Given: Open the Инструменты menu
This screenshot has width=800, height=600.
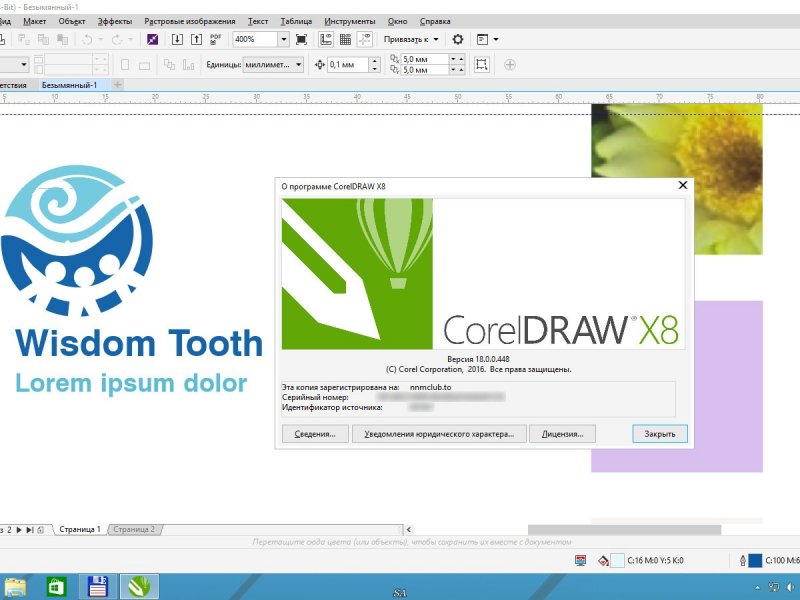Looking at the screenshot, I should 350,21.
